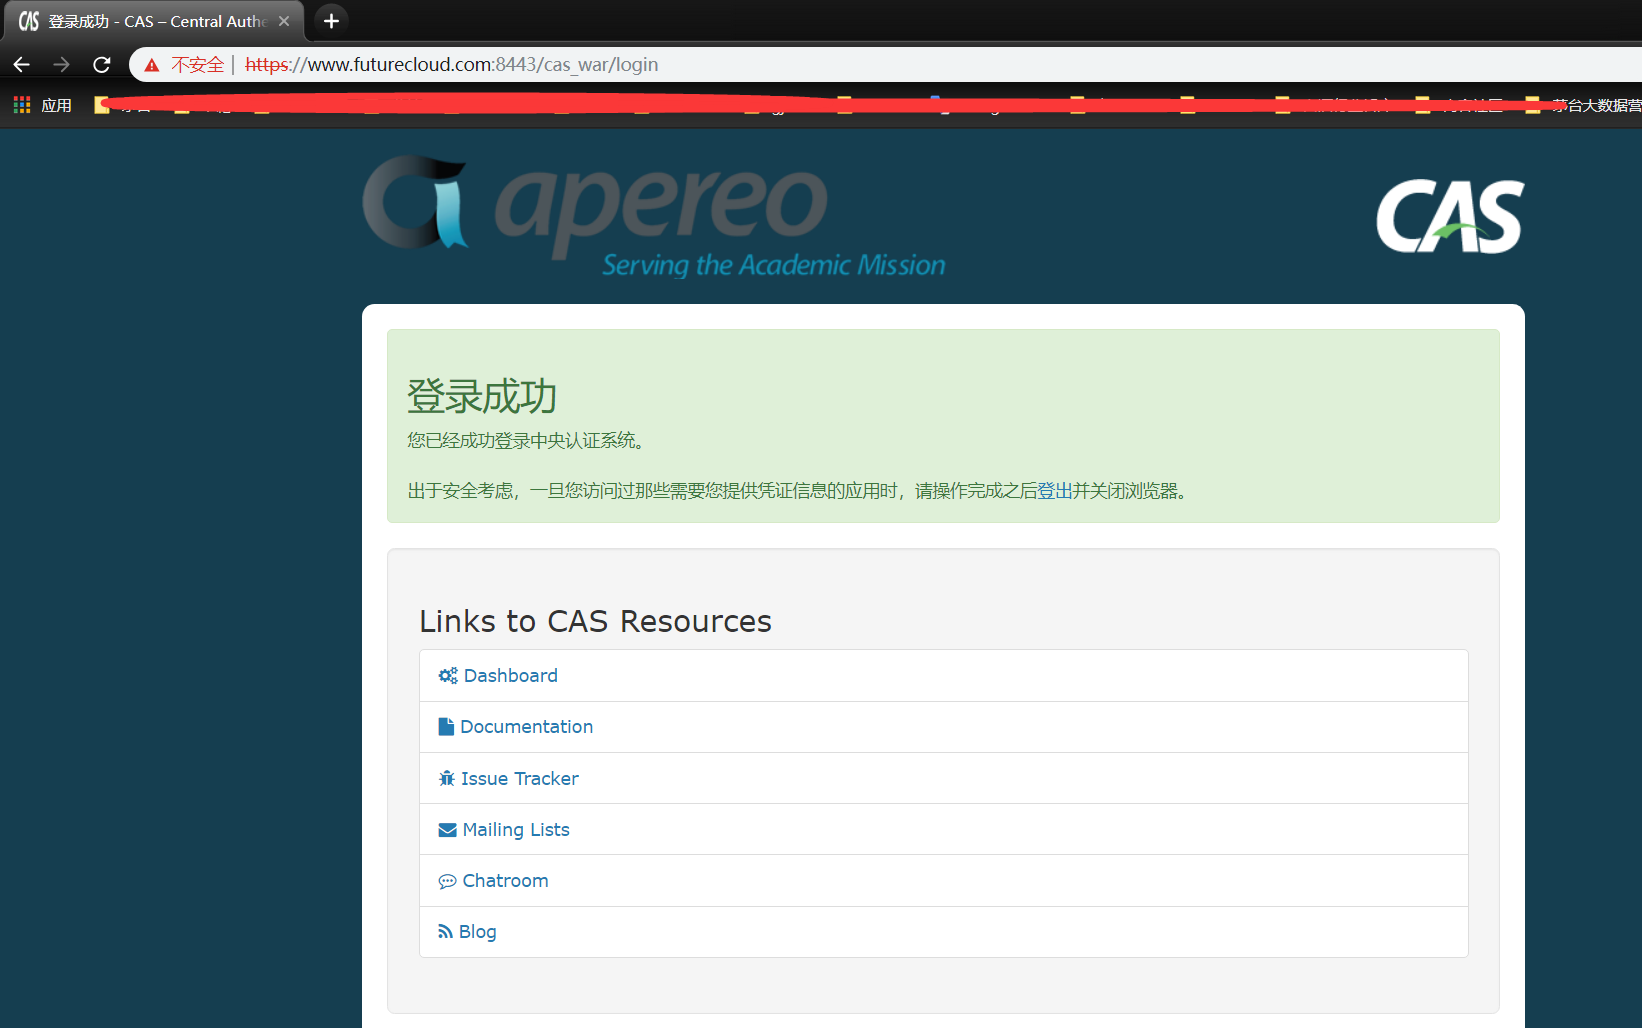
Task: Click the 登录成功 heading
Action: pos(482,397)
